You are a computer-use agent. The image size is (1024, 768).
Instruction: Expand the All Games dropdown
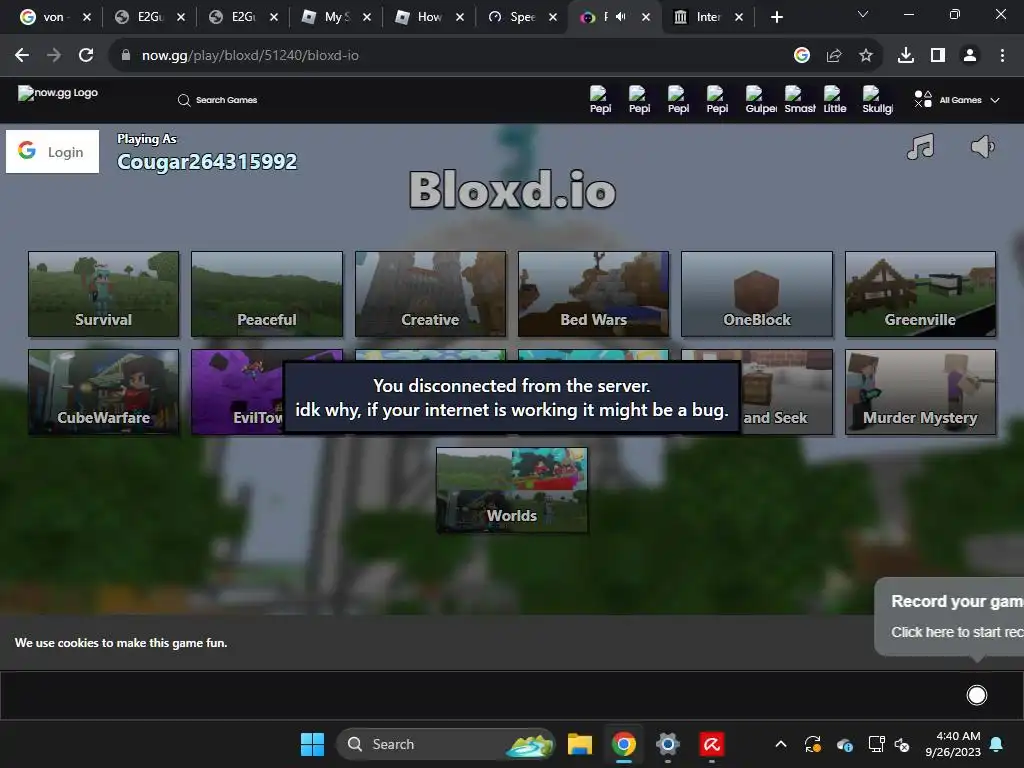click(x=957, y=100)
